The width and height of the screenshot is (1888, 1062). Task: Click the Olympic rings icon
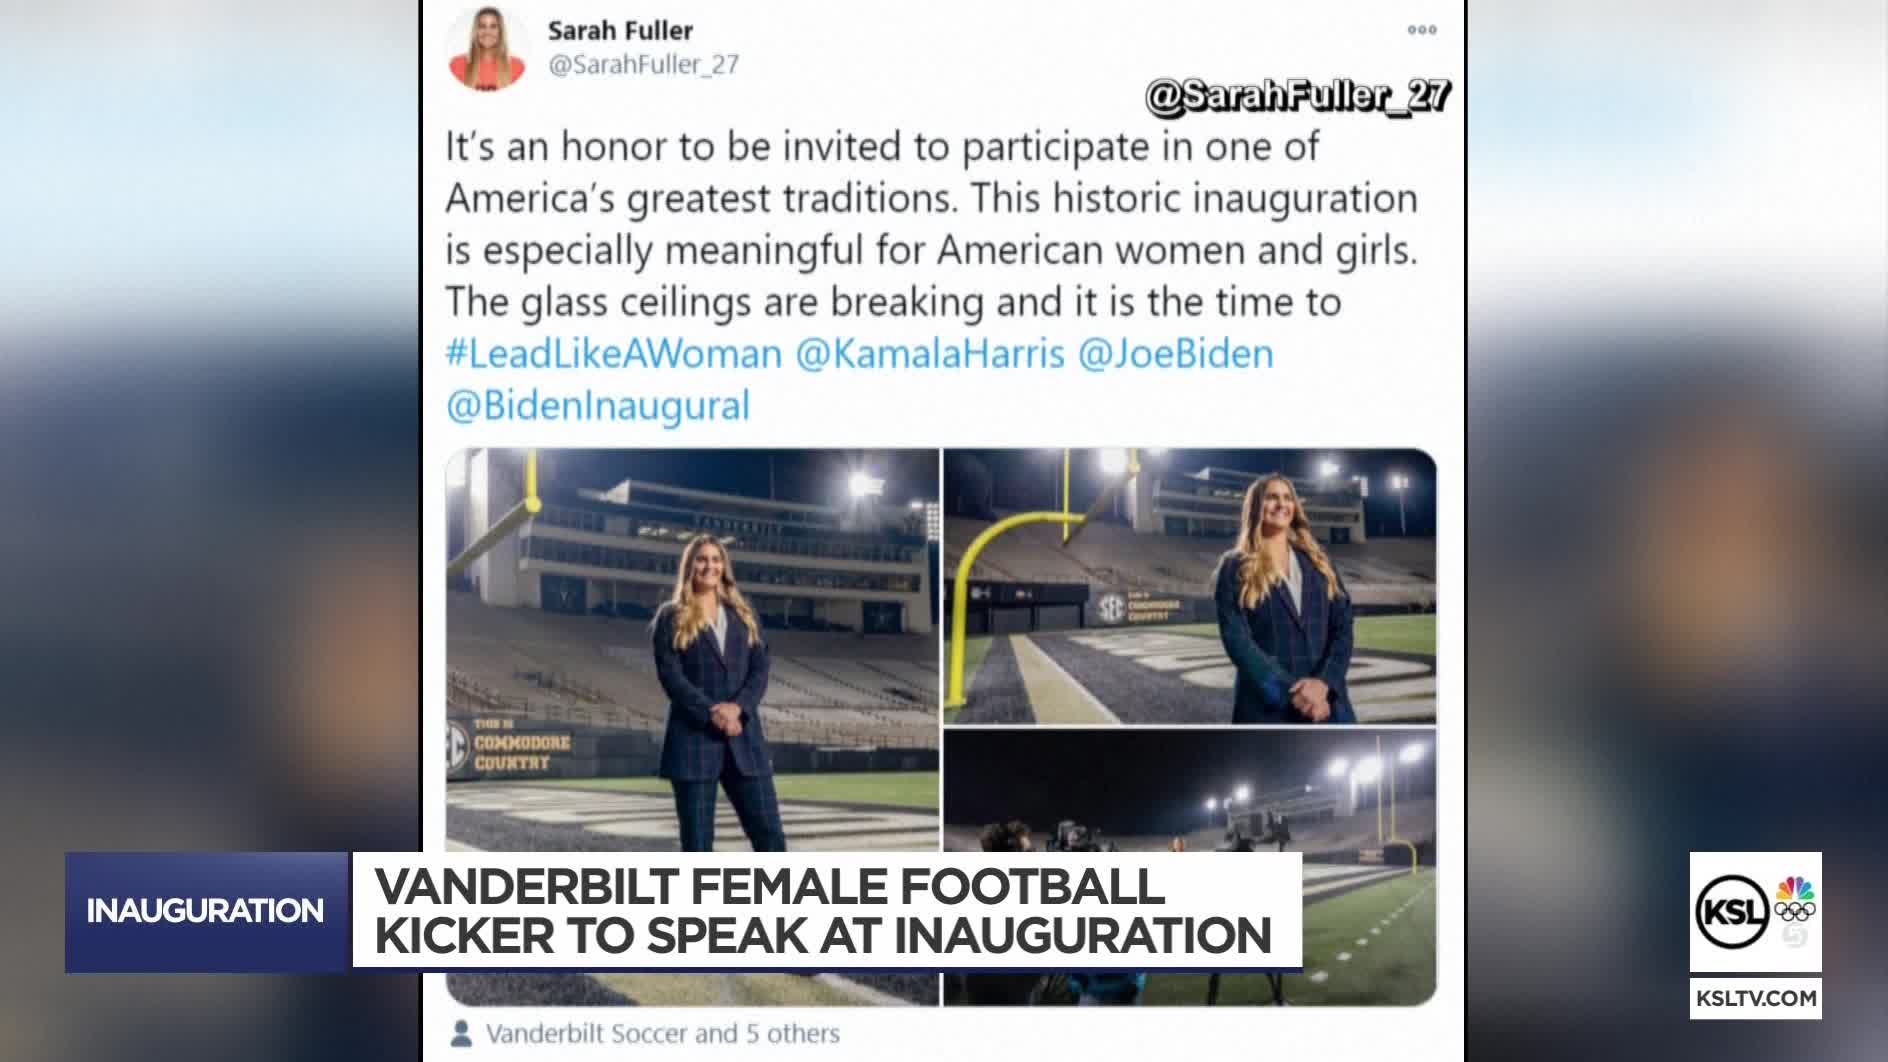(1794, 911)
